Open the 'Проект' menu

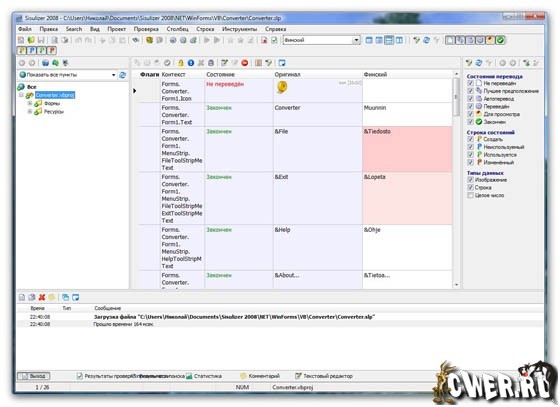point(116,29)
